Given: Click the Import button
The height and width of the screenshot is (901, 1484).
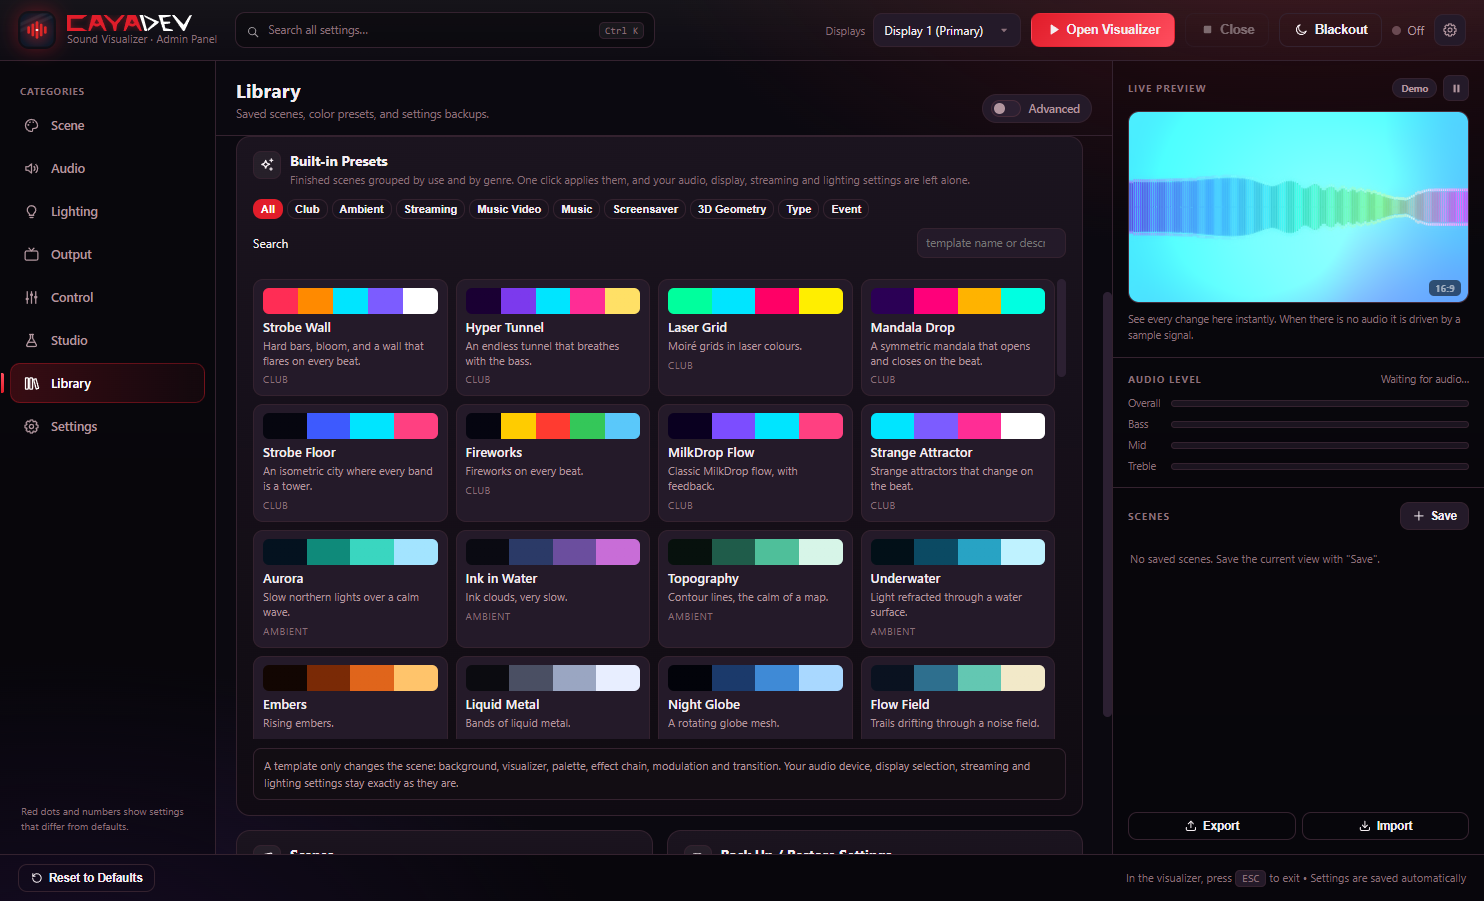Looking at the screenshot, I should (x=1385, y=826).
